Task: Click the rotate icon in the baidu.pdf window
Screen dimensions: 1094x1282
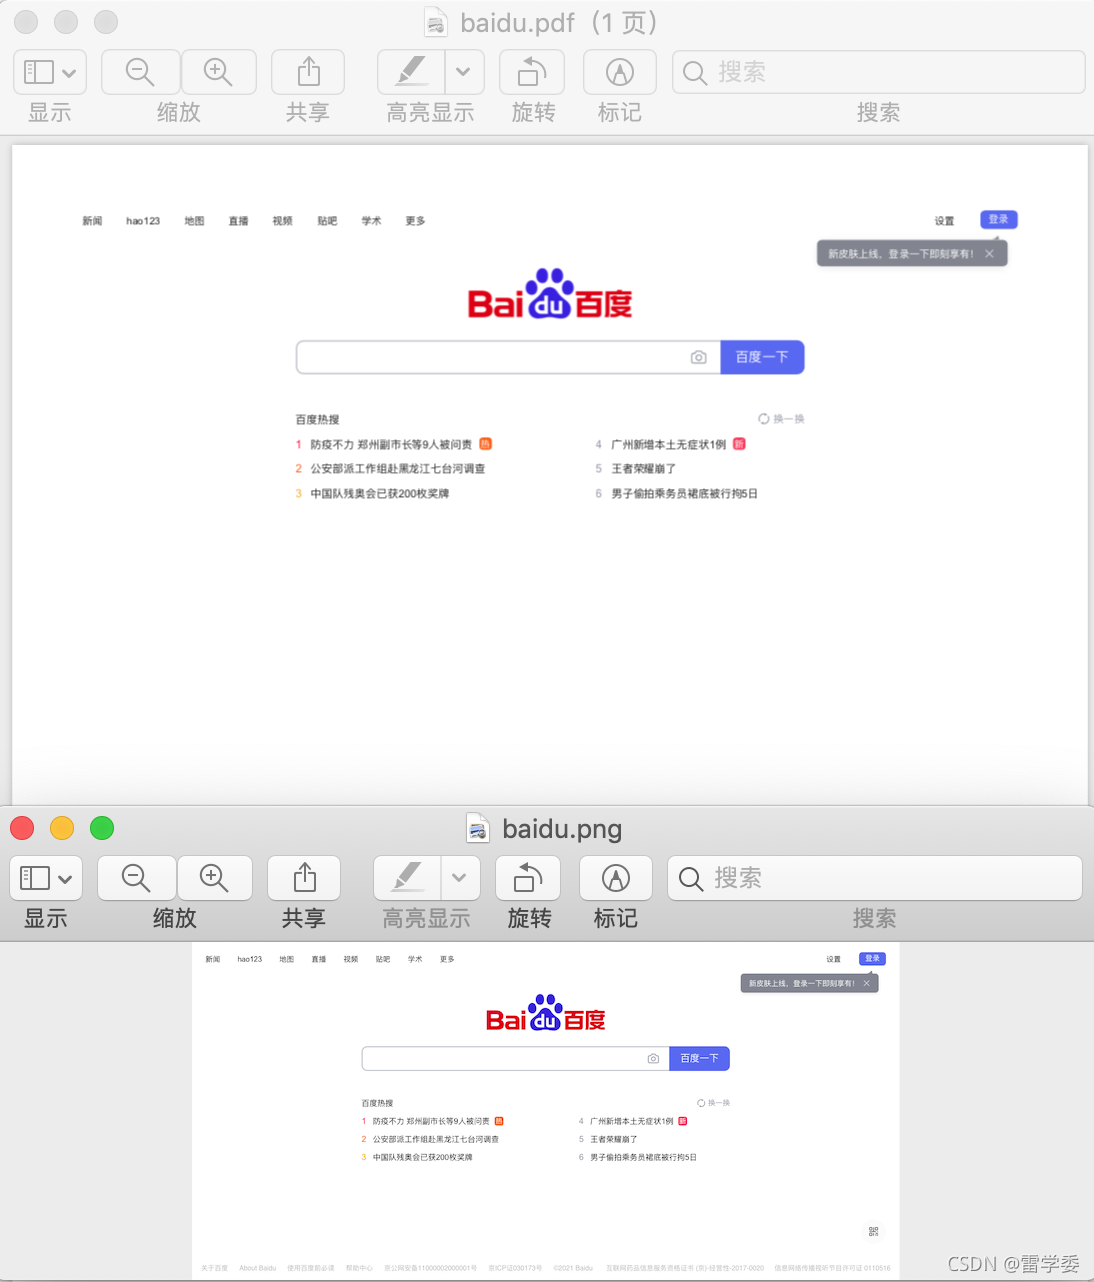Action: [531, 72]
